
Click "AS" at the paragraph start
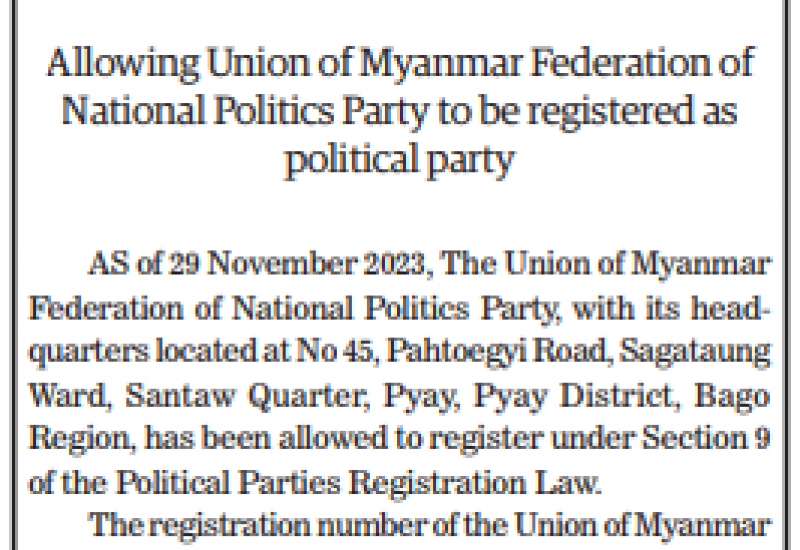click(x=108, y=264)
